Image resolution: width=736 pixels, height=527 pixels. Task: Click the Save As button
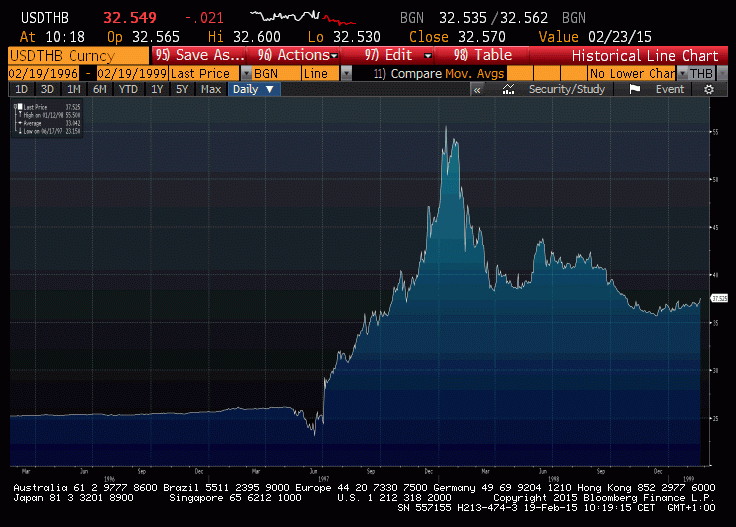tap(199, 55)
